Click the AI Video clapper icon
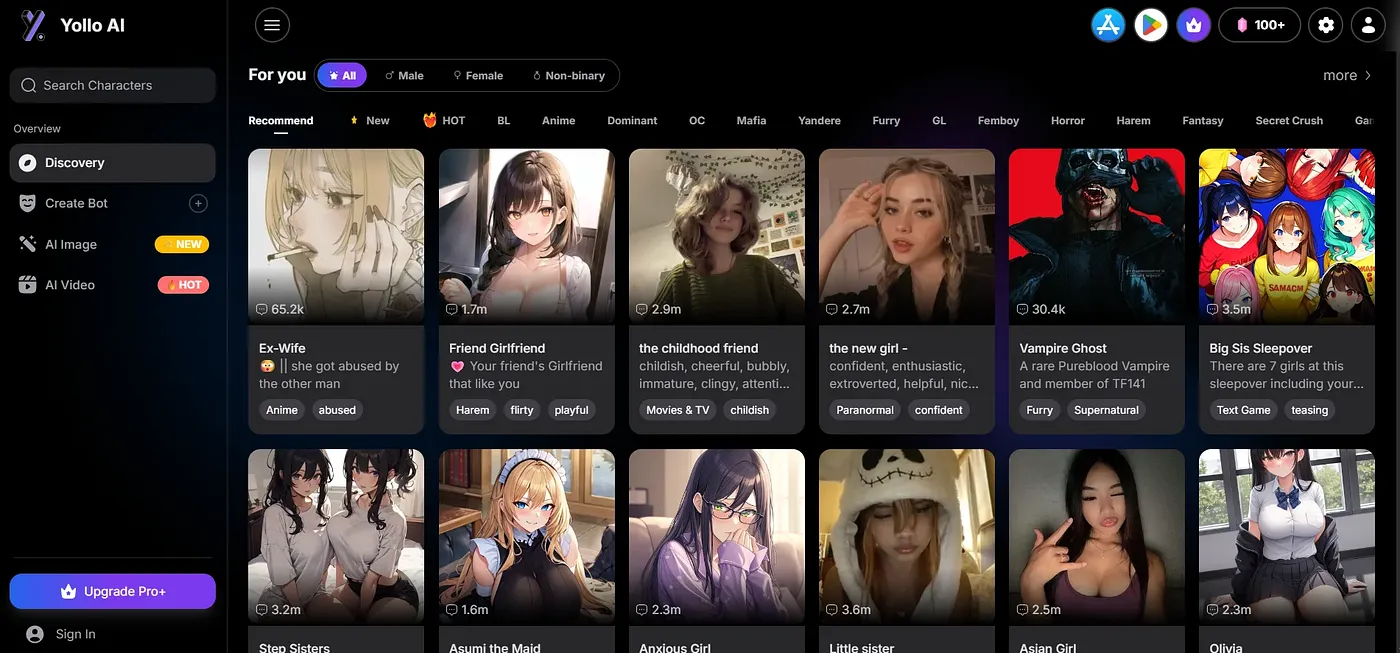The width and height of the screenshot is (1400, 653). pos(28,285)
